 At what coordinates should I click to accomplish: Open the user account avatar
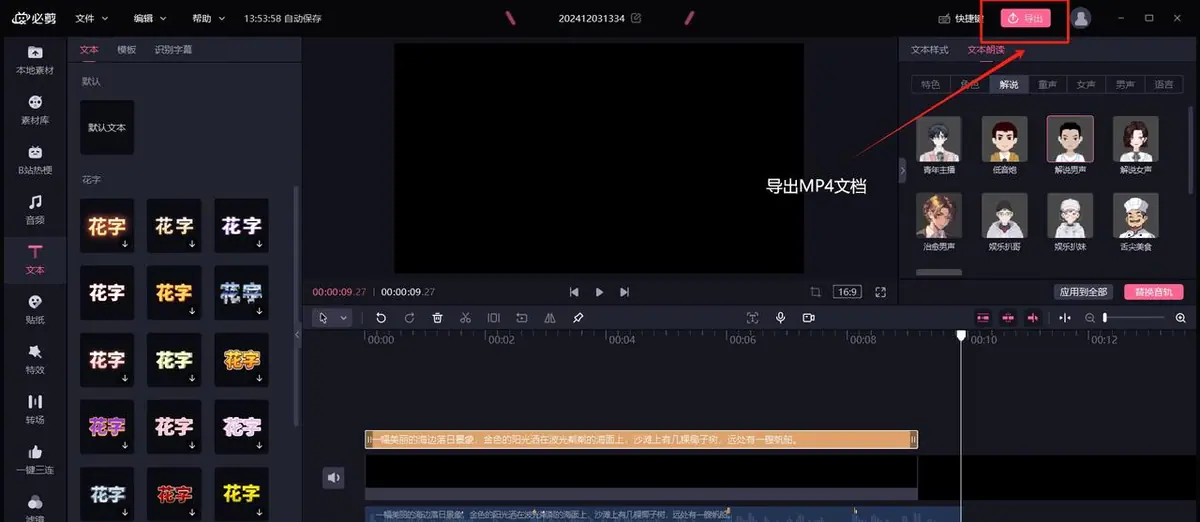pyautogui.click(x=1081, y=18)
